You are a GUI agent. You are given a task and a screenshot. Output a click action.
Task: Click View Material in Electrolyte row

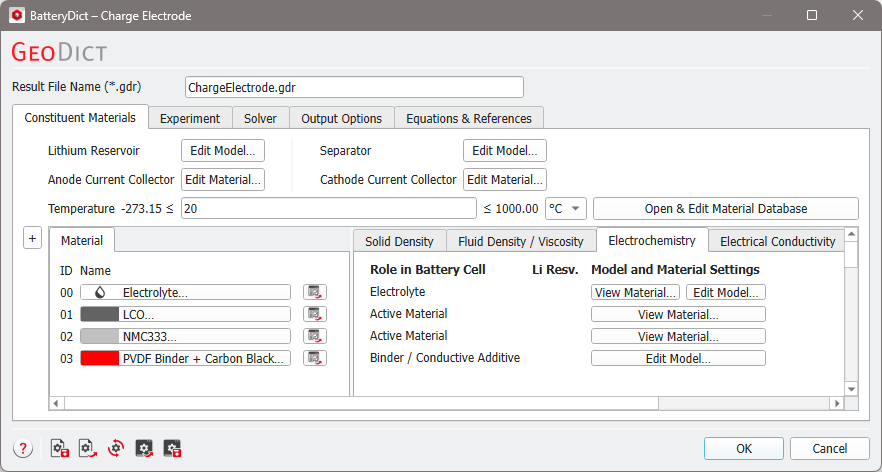635,293
